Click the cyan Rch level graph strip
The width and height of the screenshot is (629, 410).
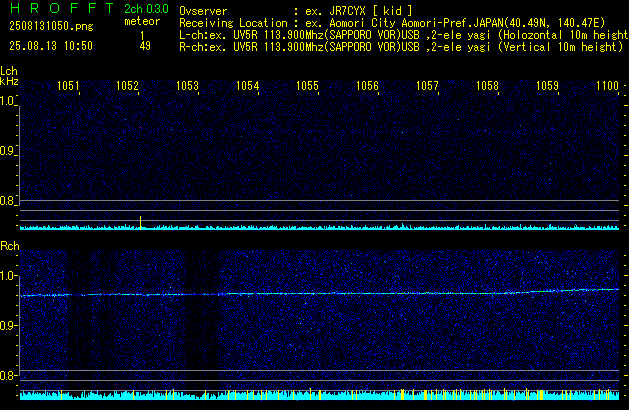(x=319, y=395)
